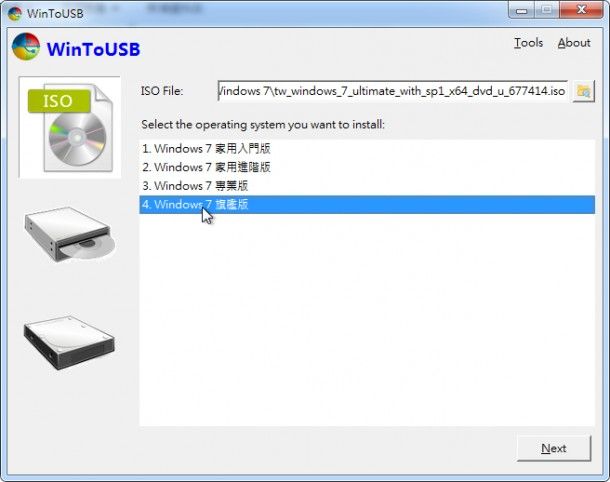This screenshot has height=482, width=610.
Task: Click empty space in the operating system list
Action: point(367,319)
